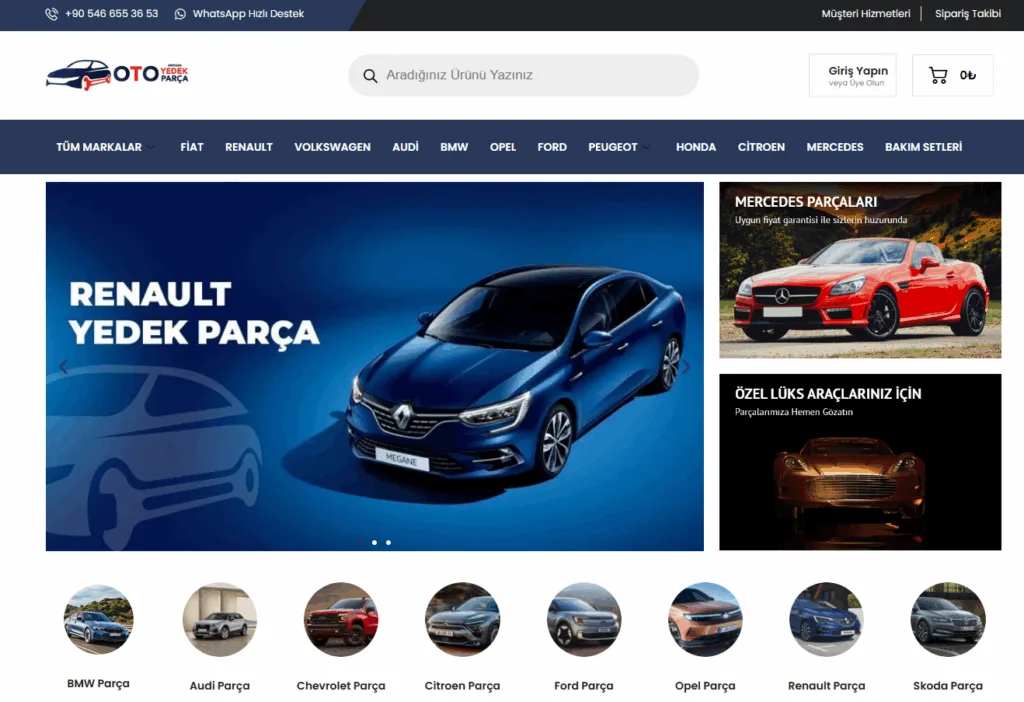This screenshot has height=702, width=1024.
Task: Select the Ford Parça circle image
Action: click(x=584, y=620)
